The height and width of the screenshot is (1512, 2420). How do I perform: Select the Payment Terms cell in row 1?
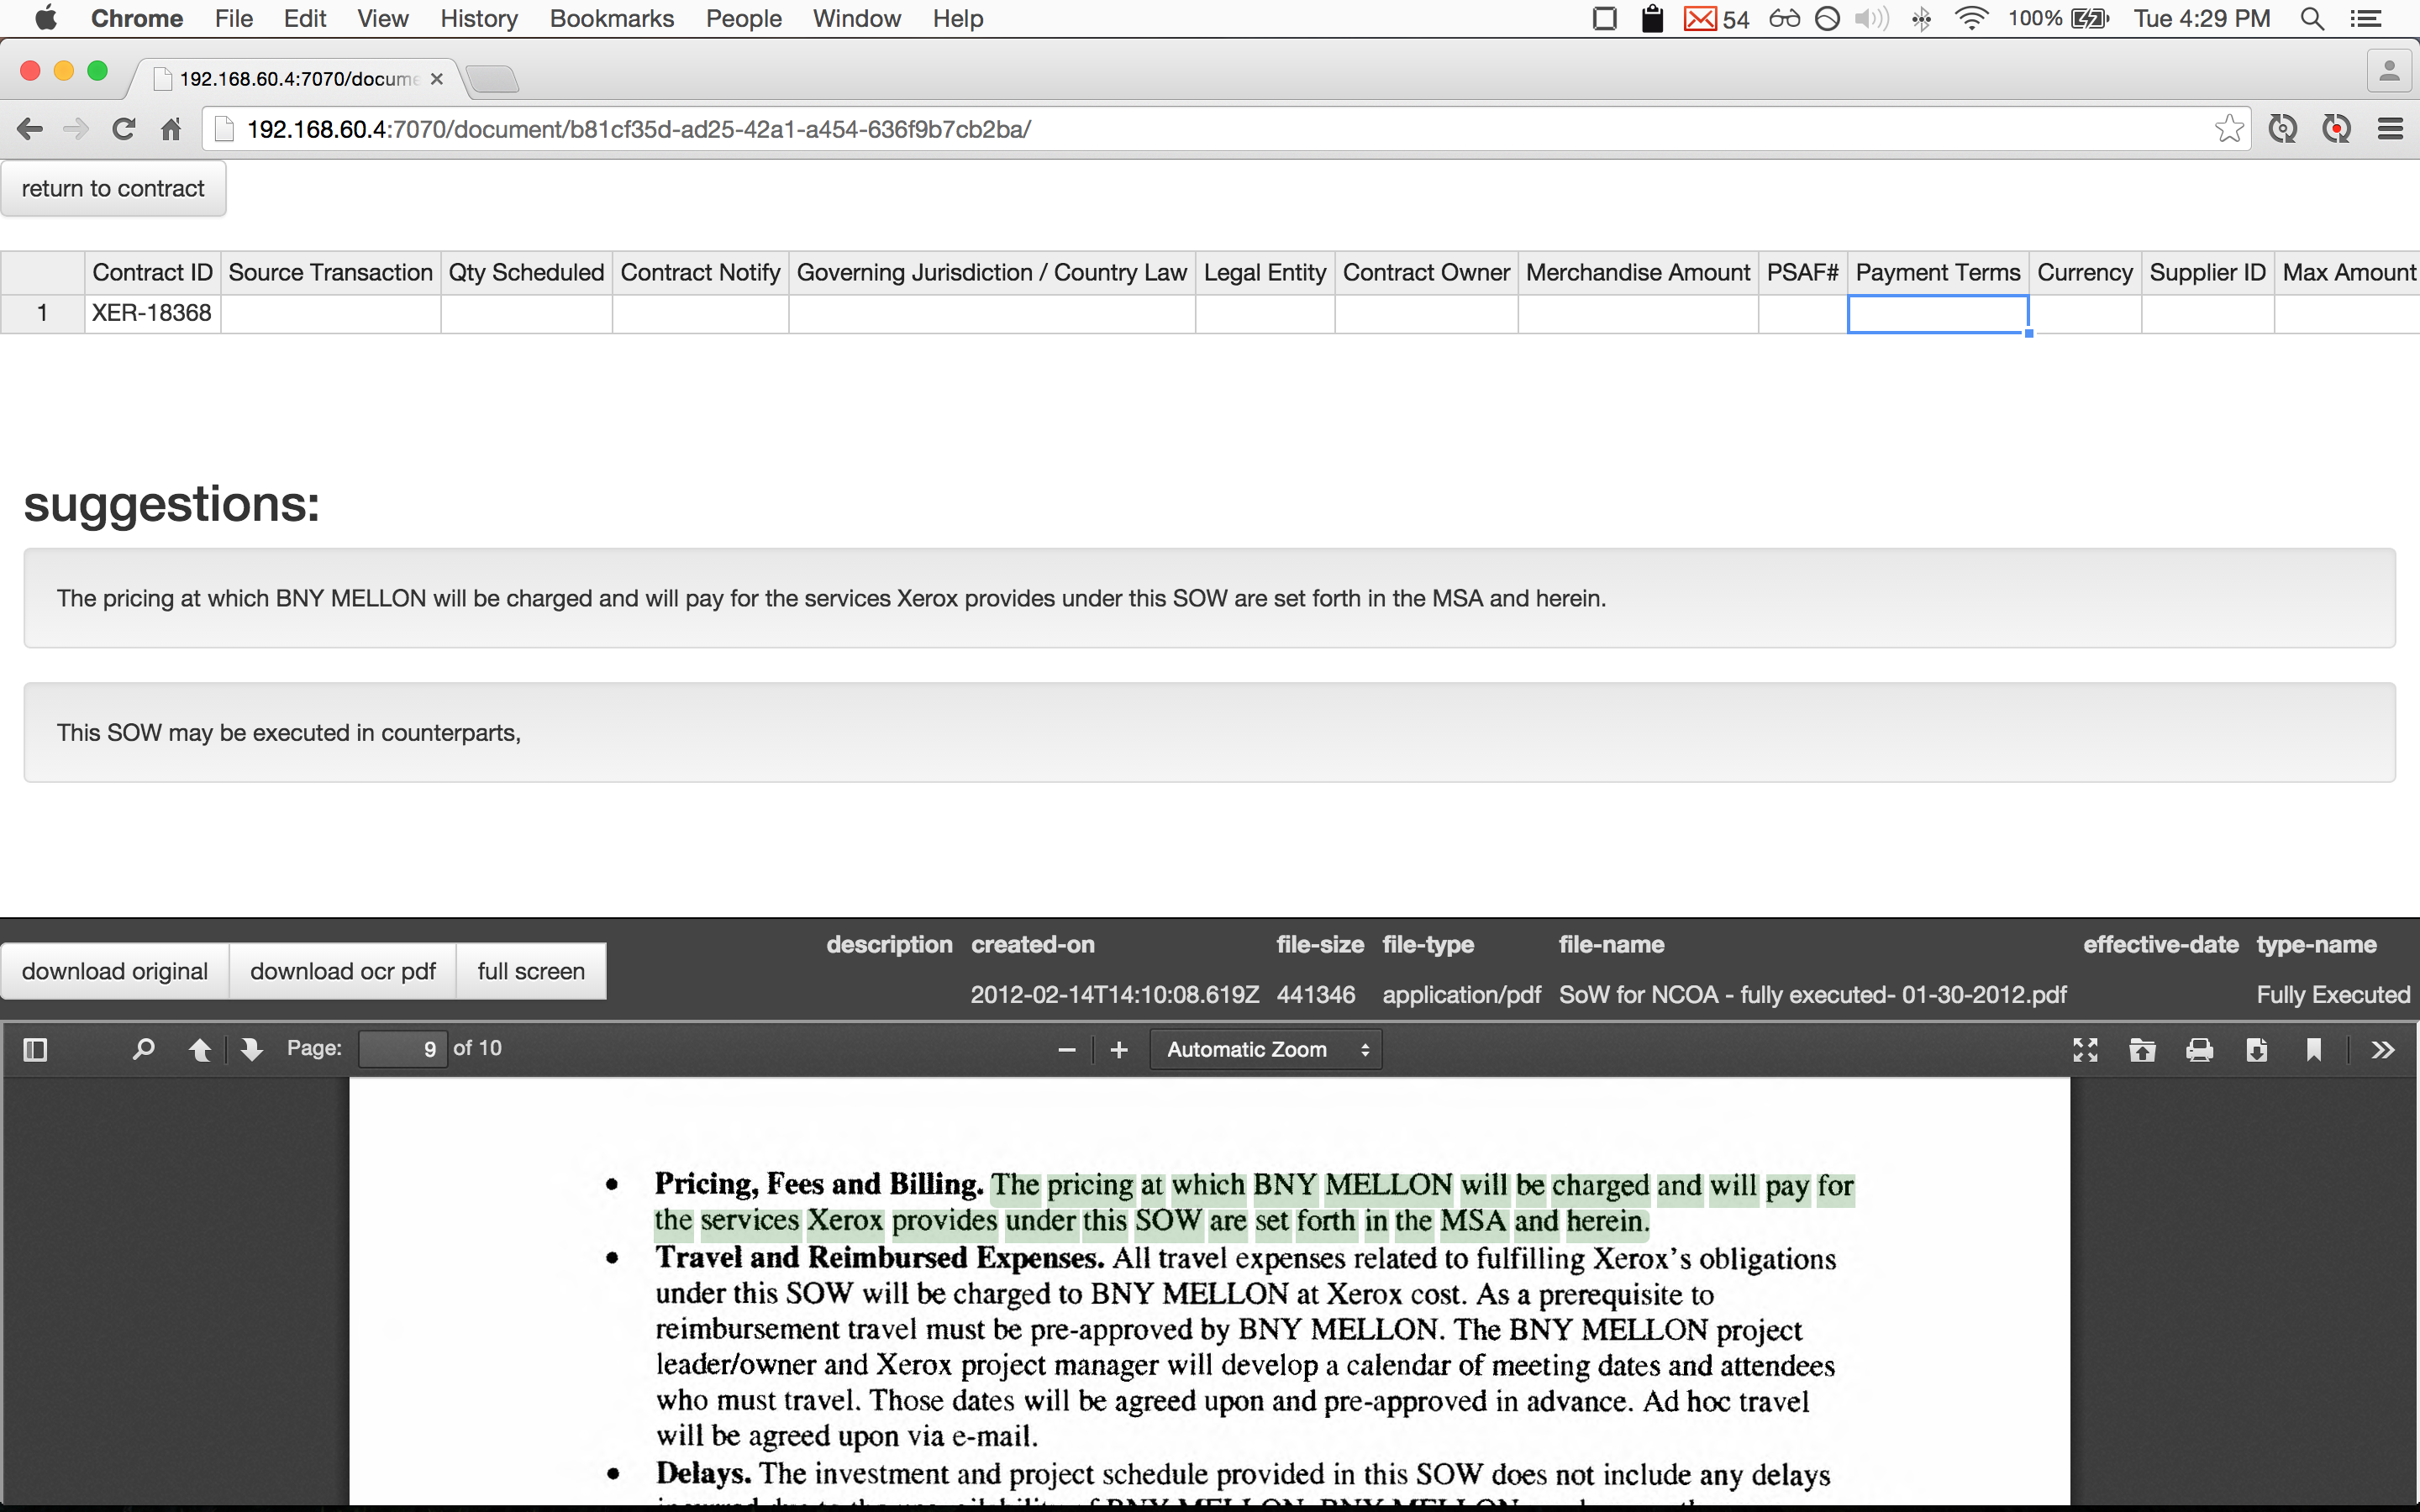pyautogui.click(x=1938, y=313)
